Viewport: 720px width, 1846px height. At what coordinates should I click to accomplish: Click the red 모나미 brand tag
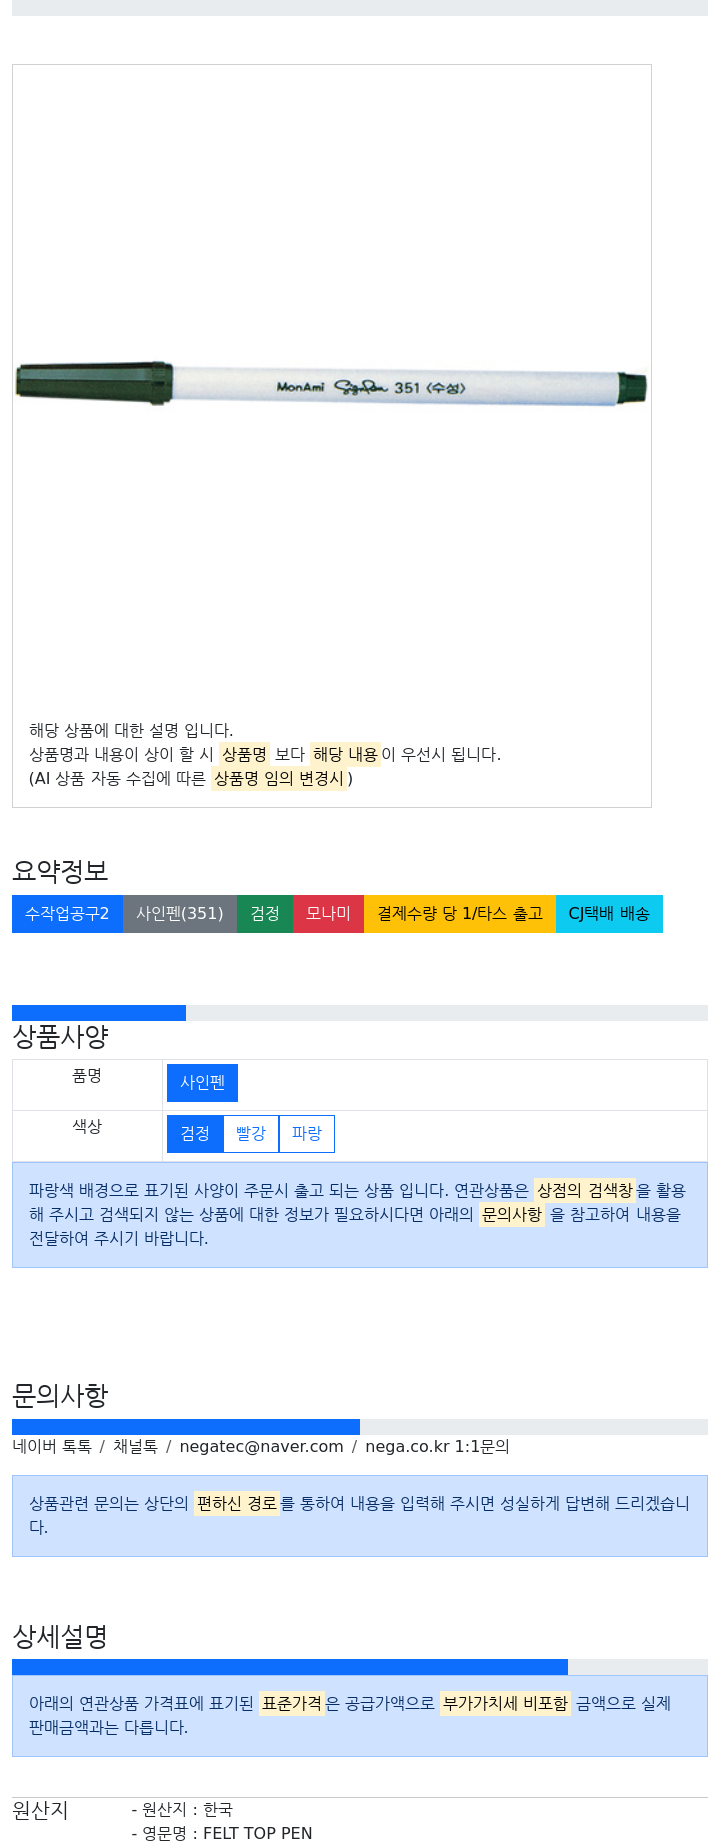tap(328, 914)
